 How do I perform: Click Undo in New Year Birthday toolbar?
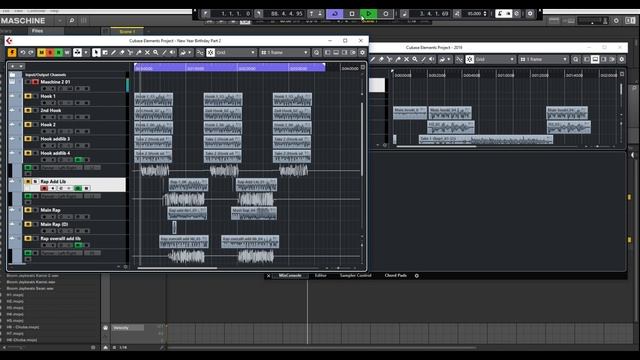click(23, 53)
